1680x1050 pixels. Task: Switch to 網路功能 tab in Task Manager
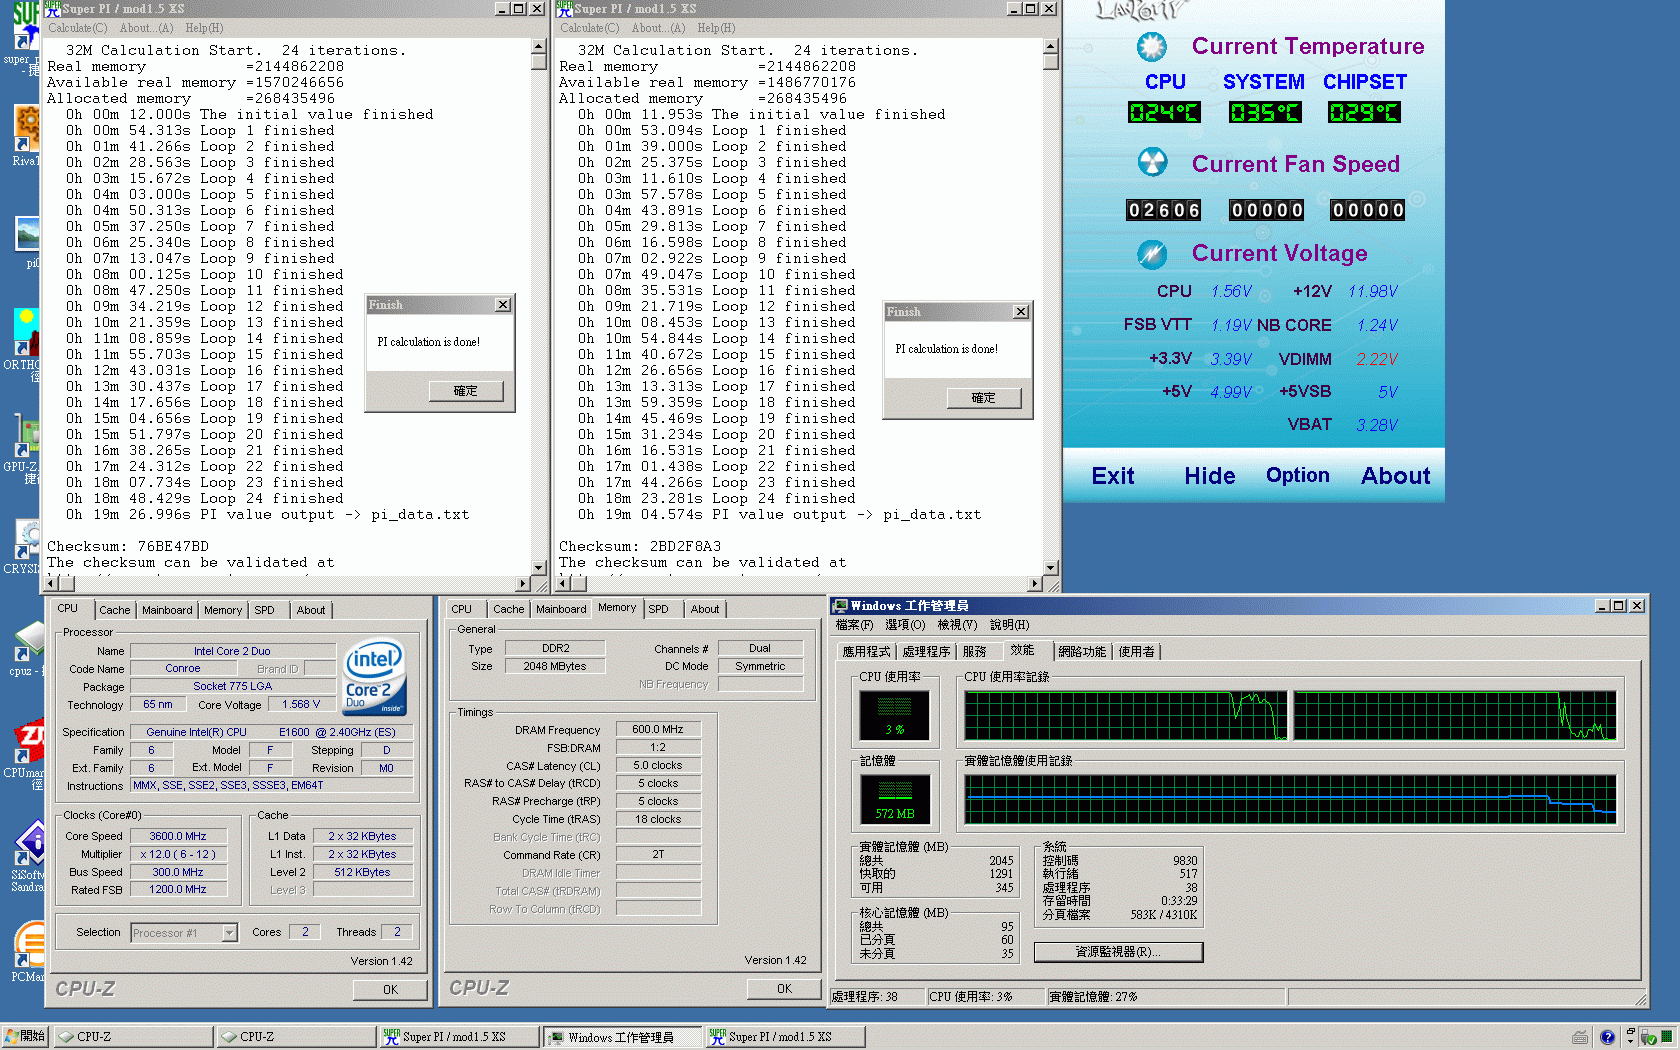pos(1082,652)
